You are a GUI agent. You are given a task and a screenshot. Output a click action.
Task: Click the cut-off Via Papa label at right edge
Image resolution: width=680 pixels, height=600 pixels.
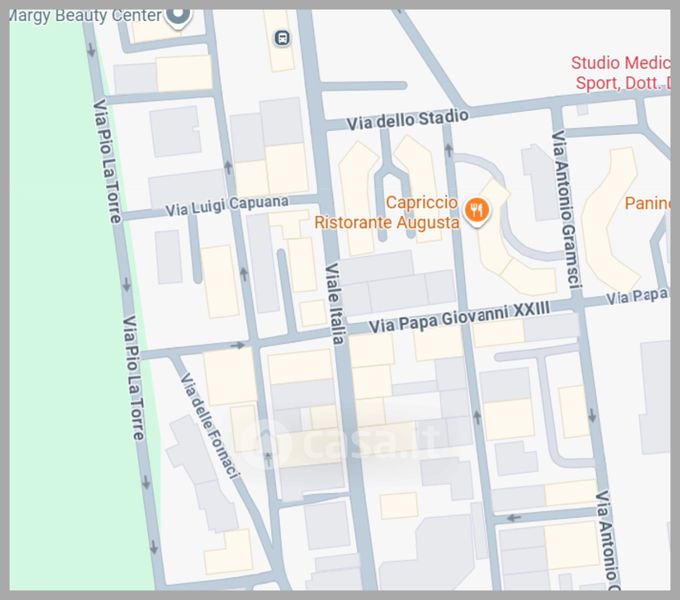click(636, 297)
